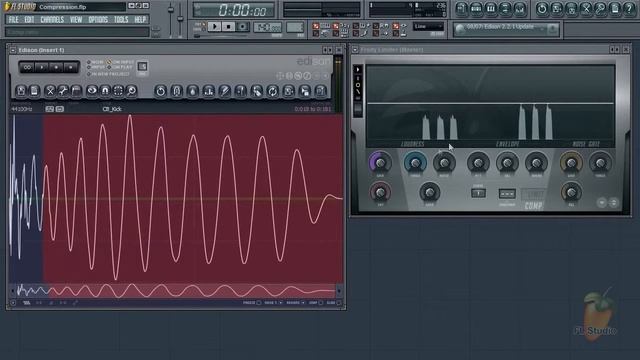
Task: Open the OPTIONS menu
Action: click(x=98, y=20)
